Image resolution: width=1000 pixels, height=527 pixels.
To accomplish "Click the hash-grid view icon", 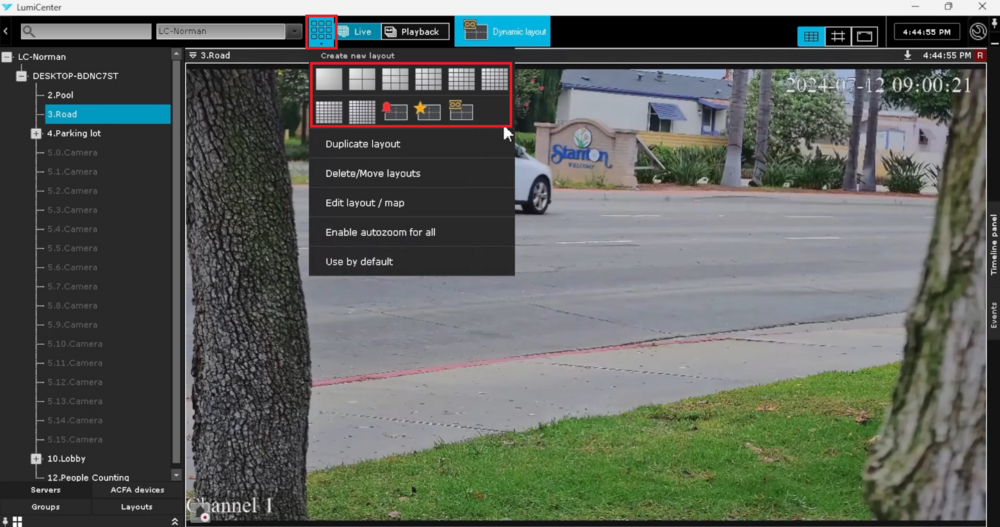I will pyautogui.click(x=838, y=36).
